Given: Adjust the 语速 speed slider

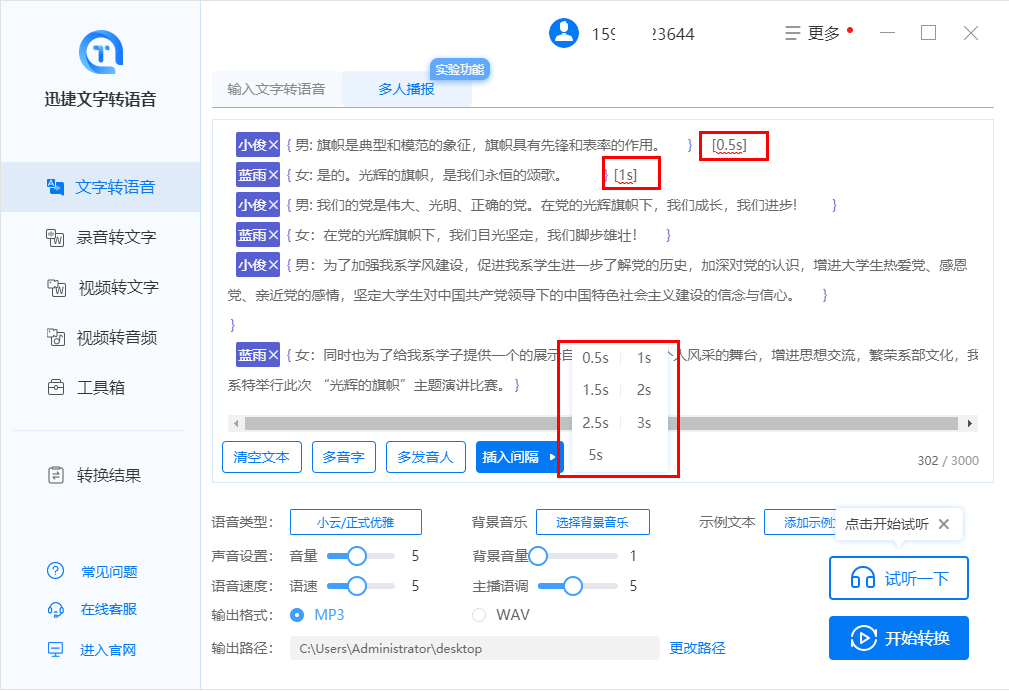Looking at the screenshot, I should point(356,586).
